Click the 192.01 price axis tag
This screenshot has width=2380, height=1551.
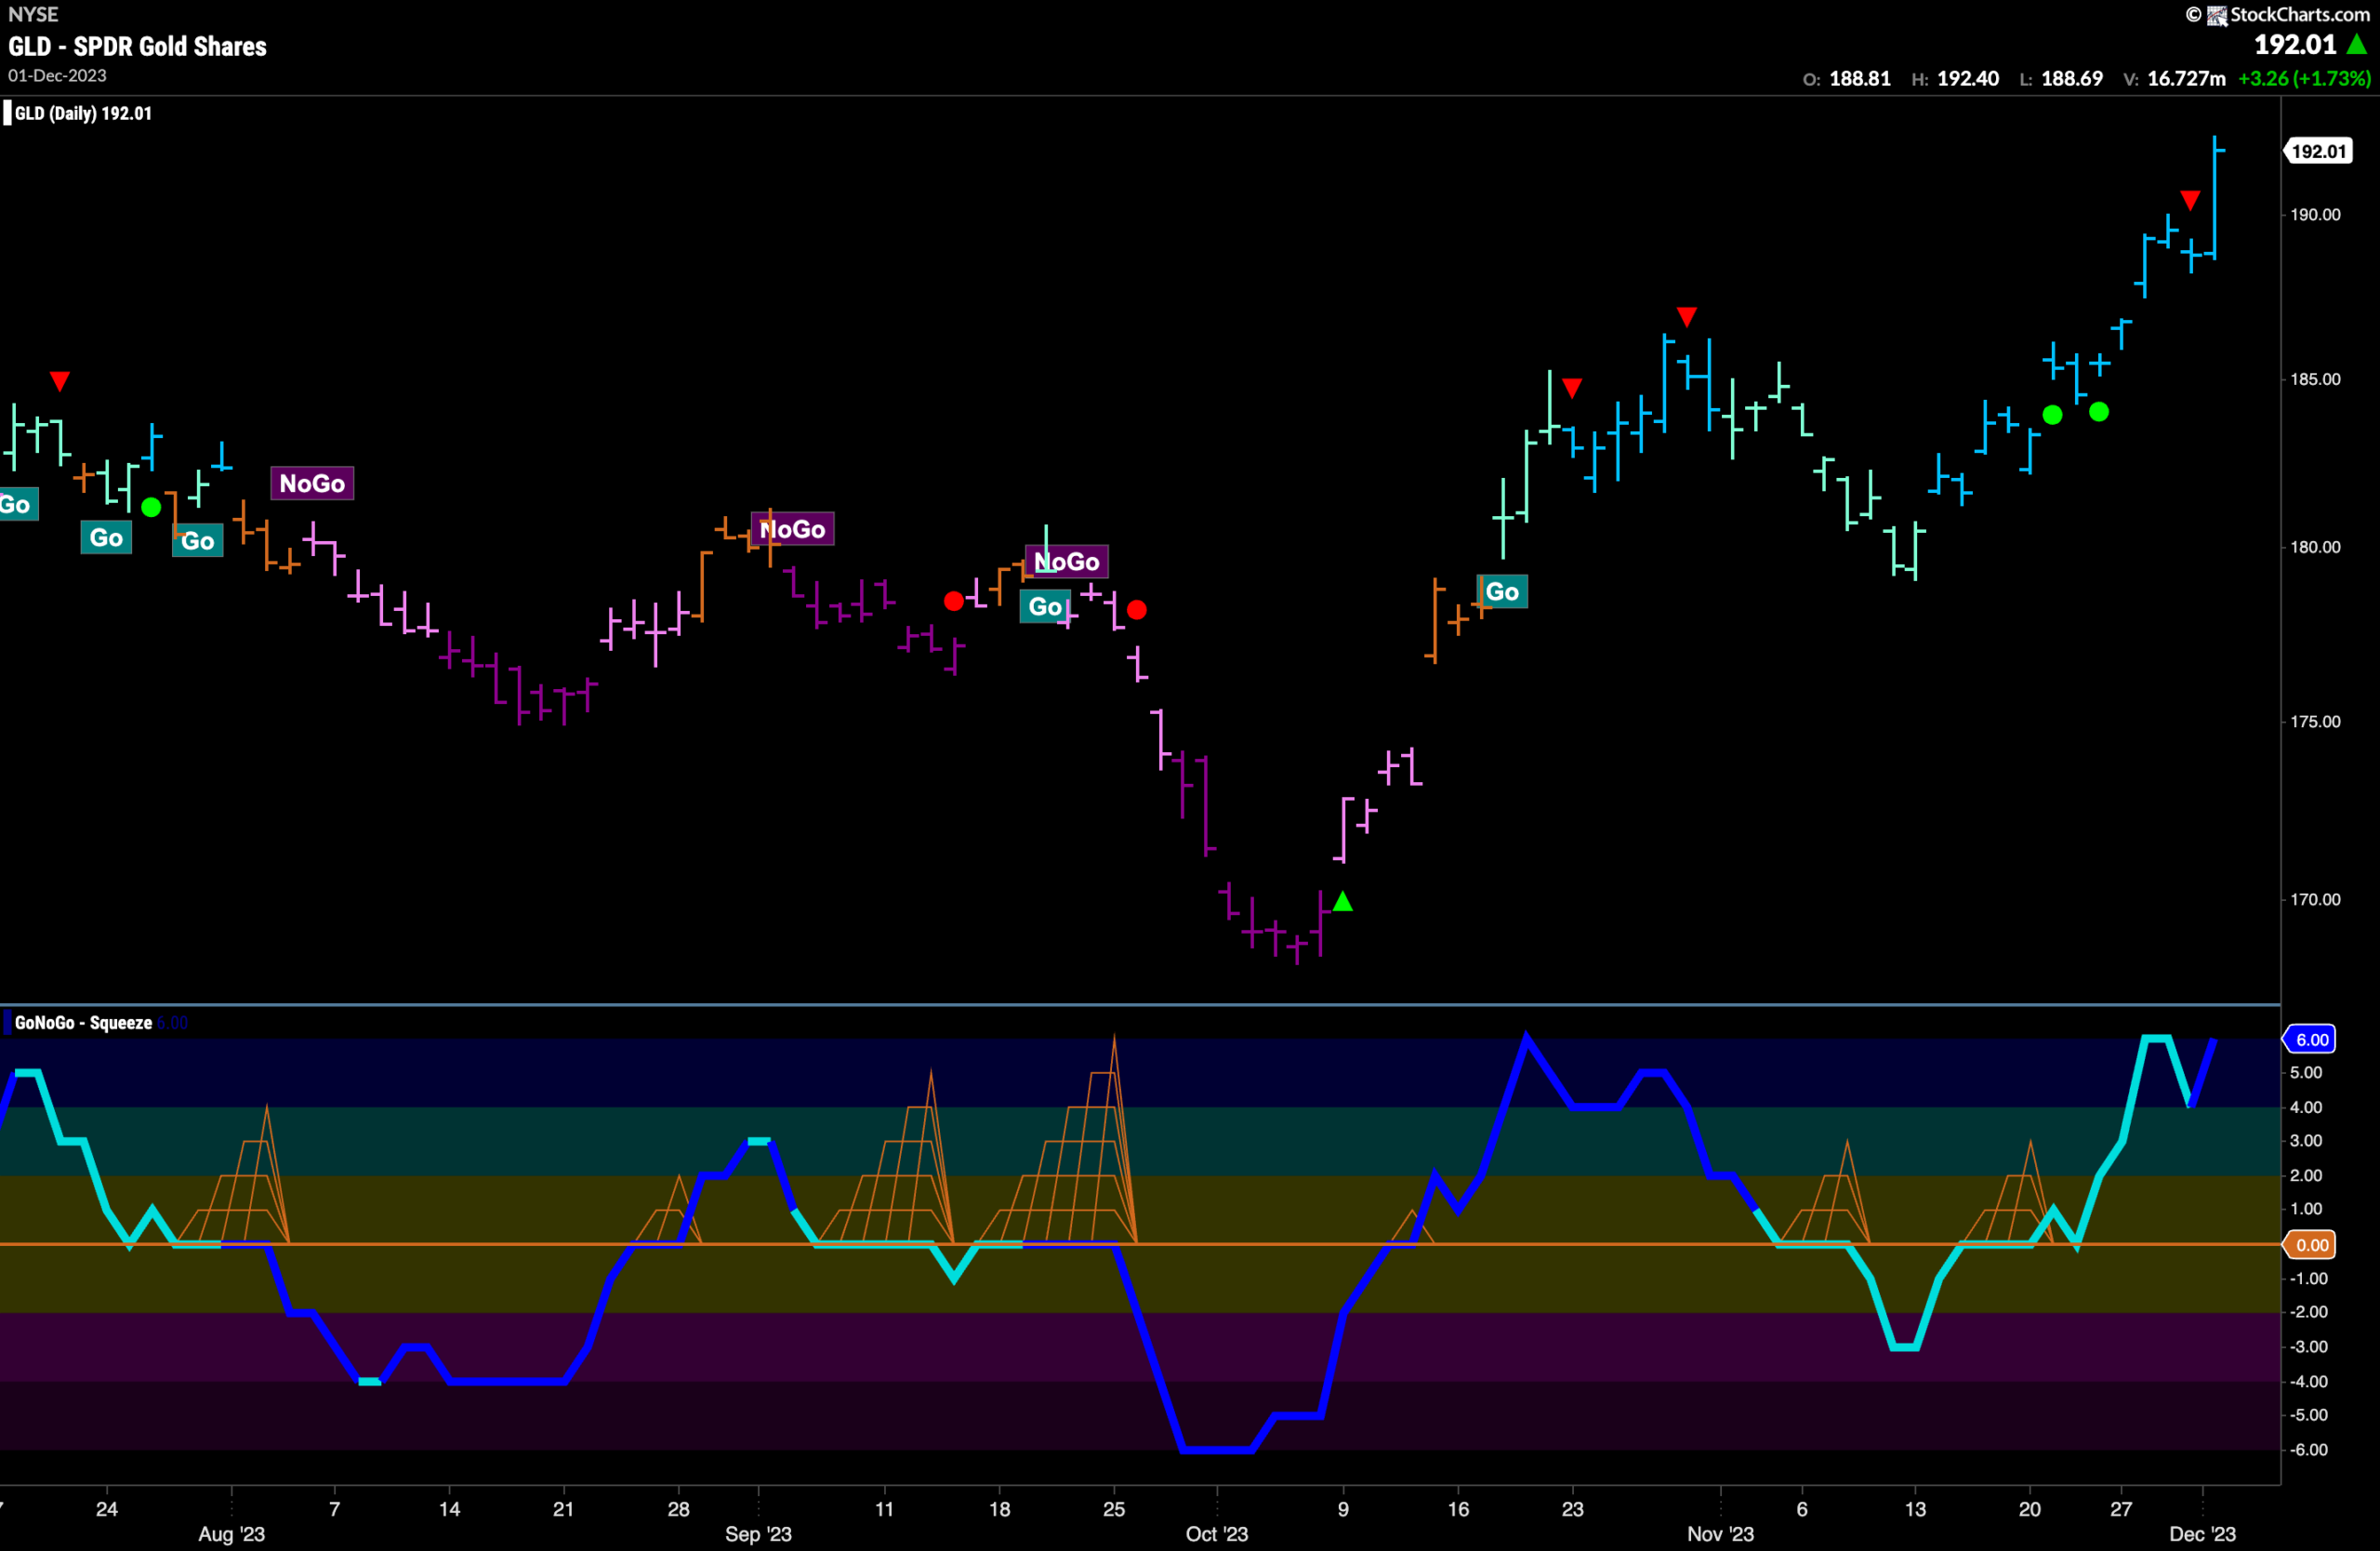(2318, 151)
